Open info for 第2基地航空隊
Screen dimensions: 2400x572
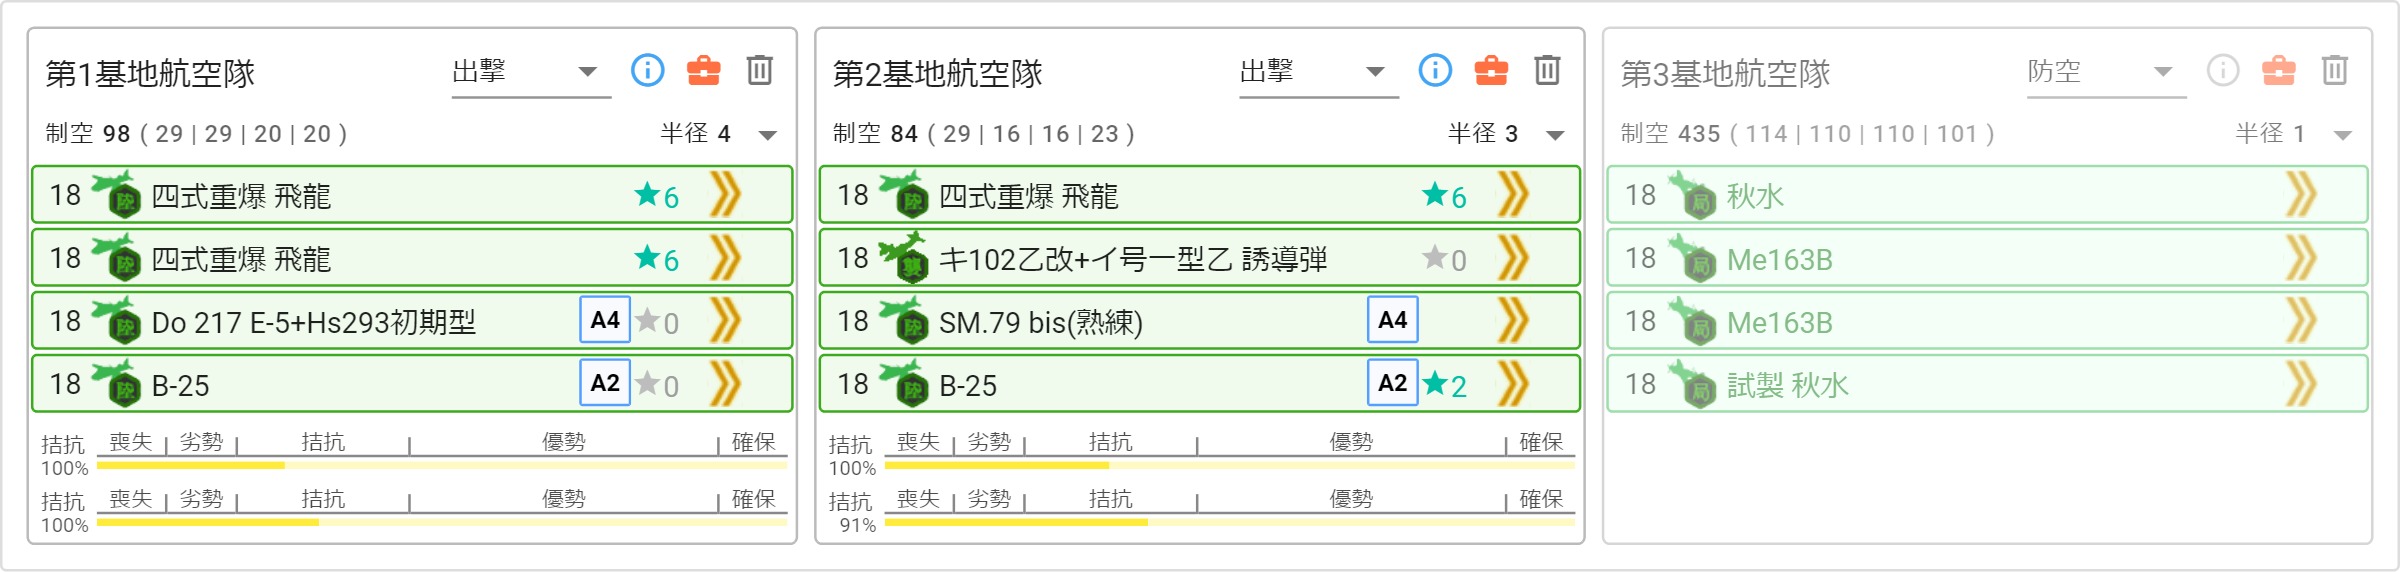point(1435,70)
